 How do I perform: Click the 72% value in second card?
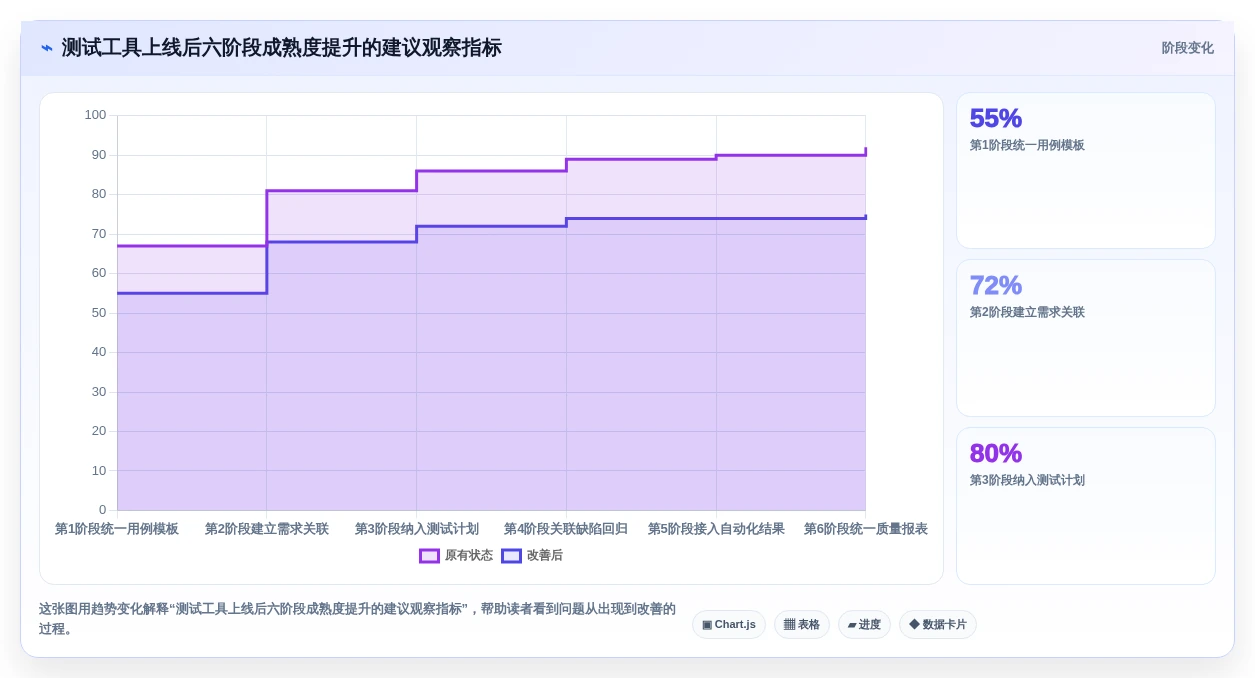996,285
